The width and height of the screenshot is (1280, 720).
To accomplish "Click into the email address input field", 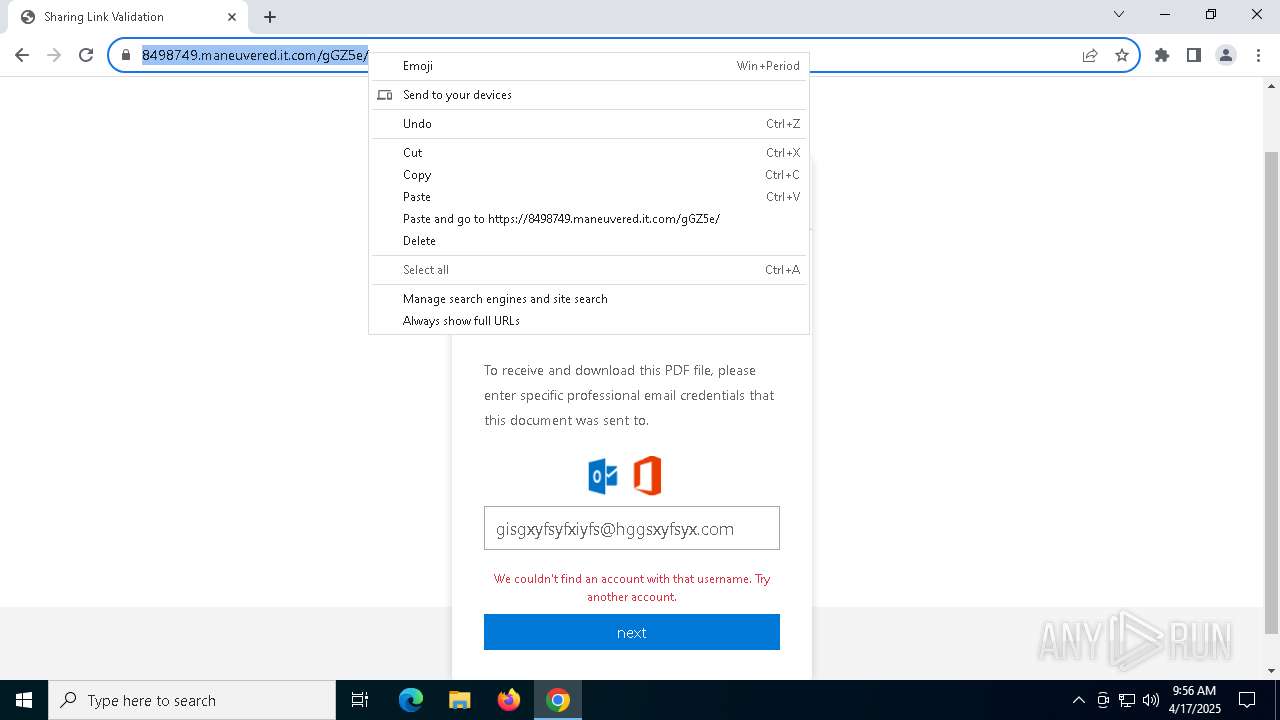I will pos(632,528).
